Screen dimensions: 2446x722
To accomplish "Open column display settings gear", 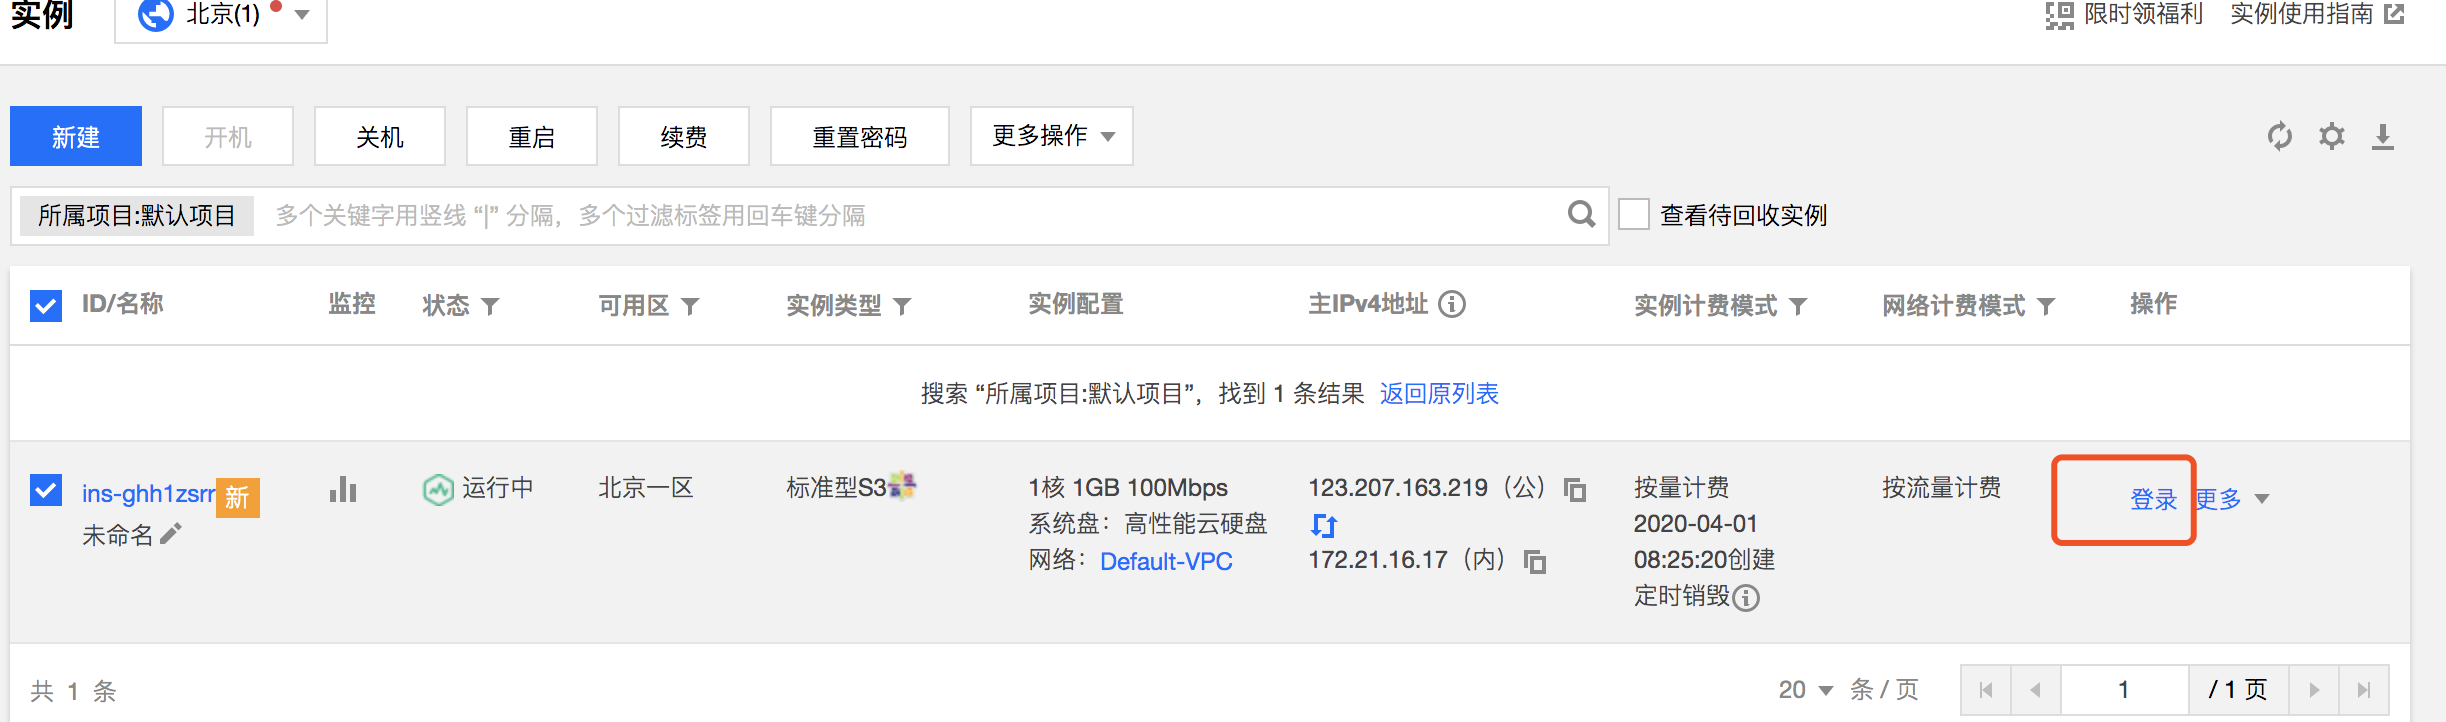I will [x=2332, y=136].
